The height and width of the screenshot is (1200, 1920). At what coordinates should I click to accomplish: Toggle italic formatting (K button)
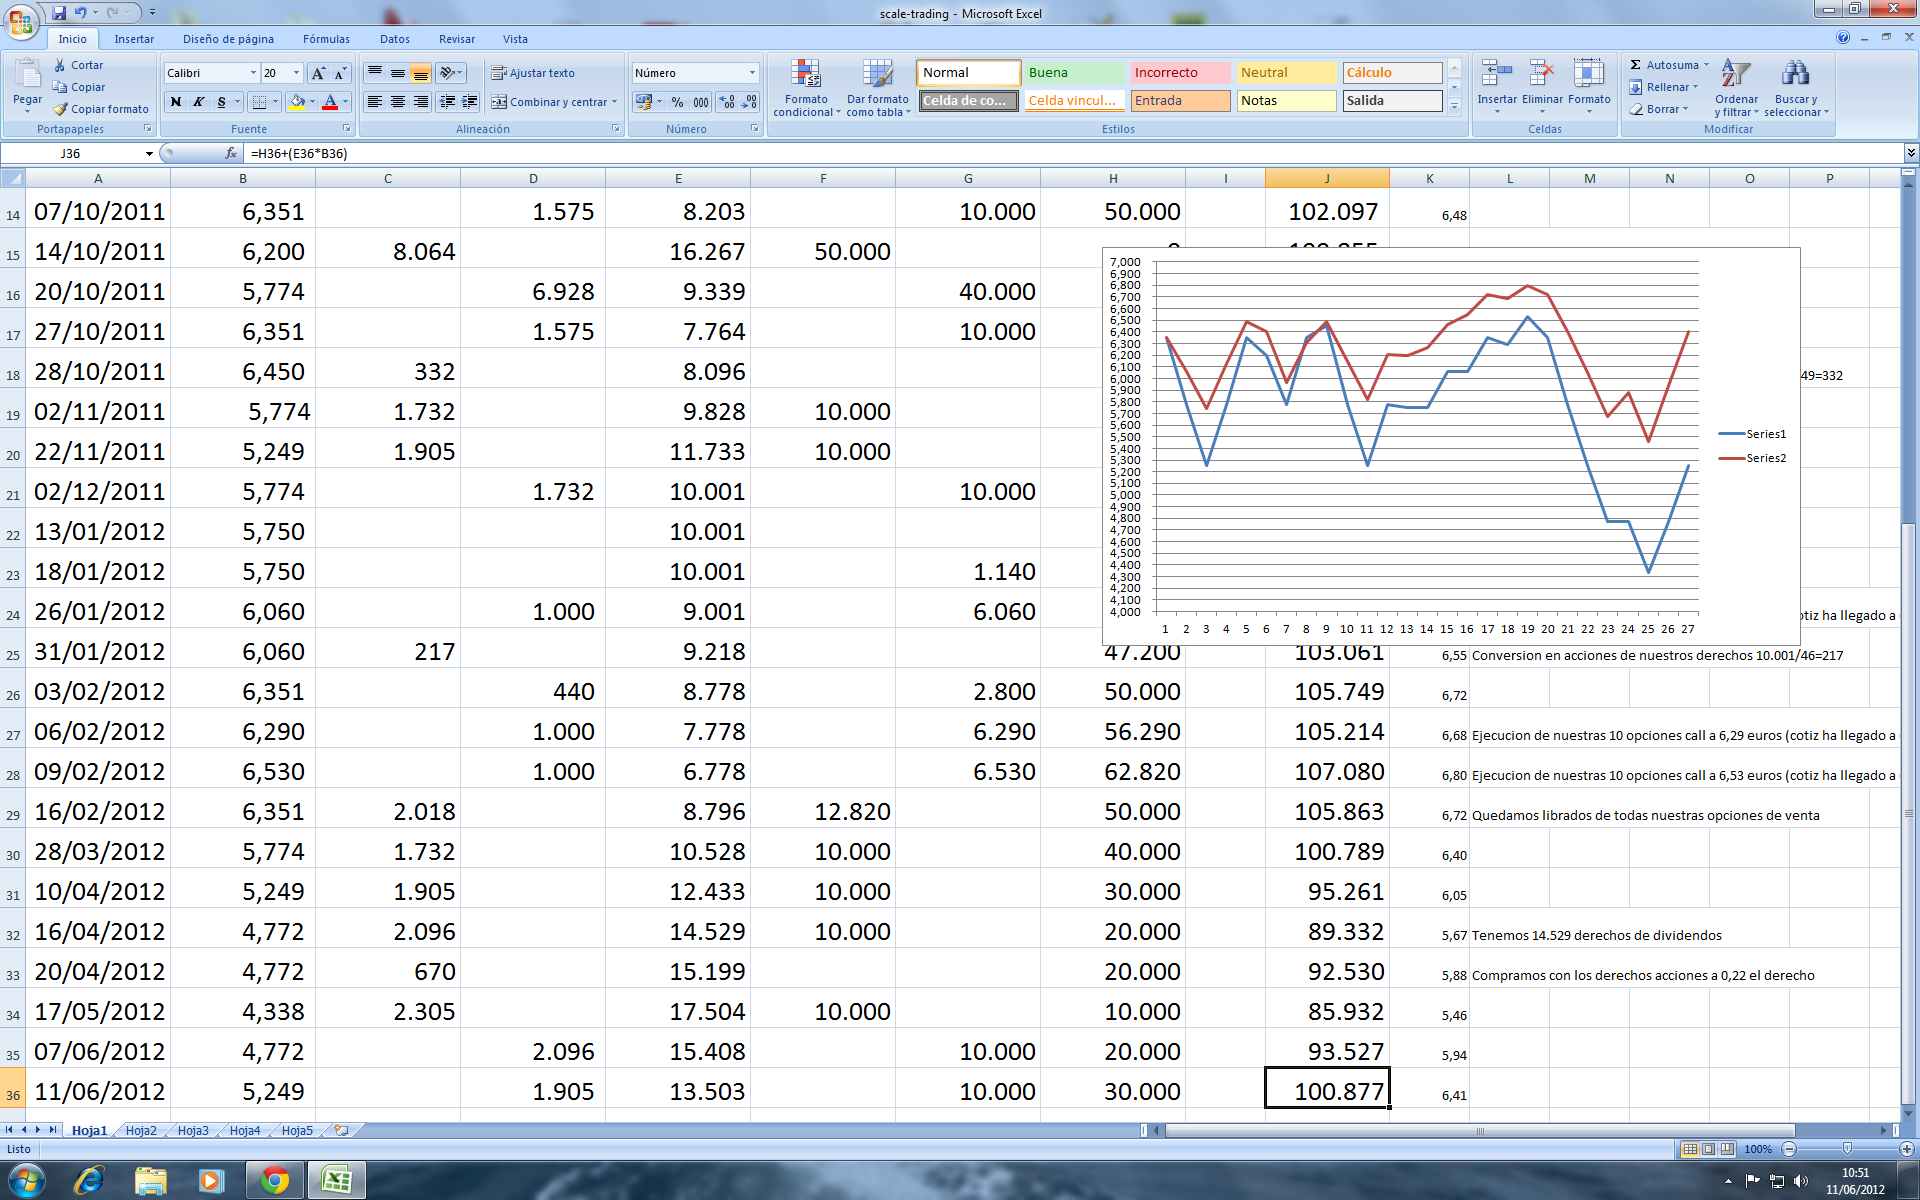(198, 102)
